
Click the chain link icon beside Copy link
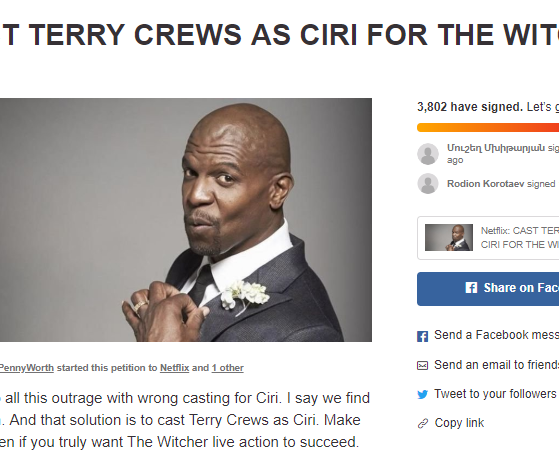422,423
